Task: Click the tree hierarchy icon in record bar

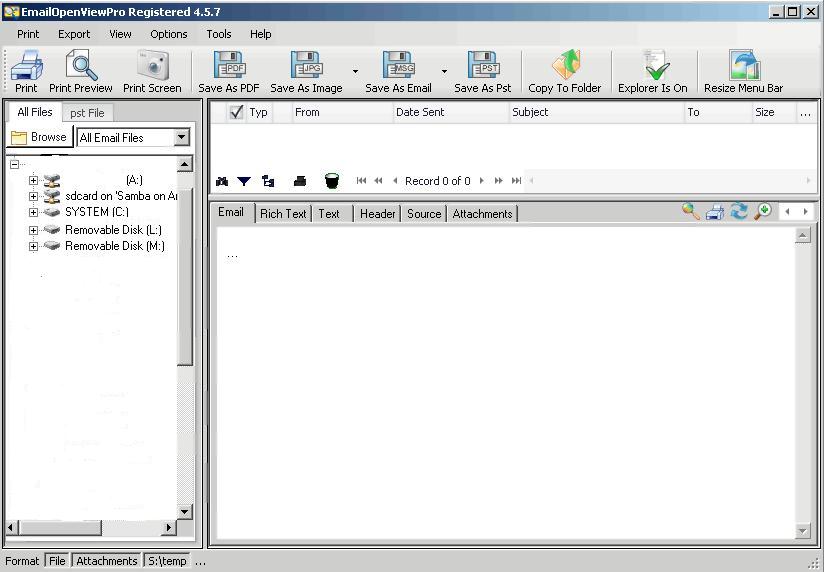Action: point(268,181)
